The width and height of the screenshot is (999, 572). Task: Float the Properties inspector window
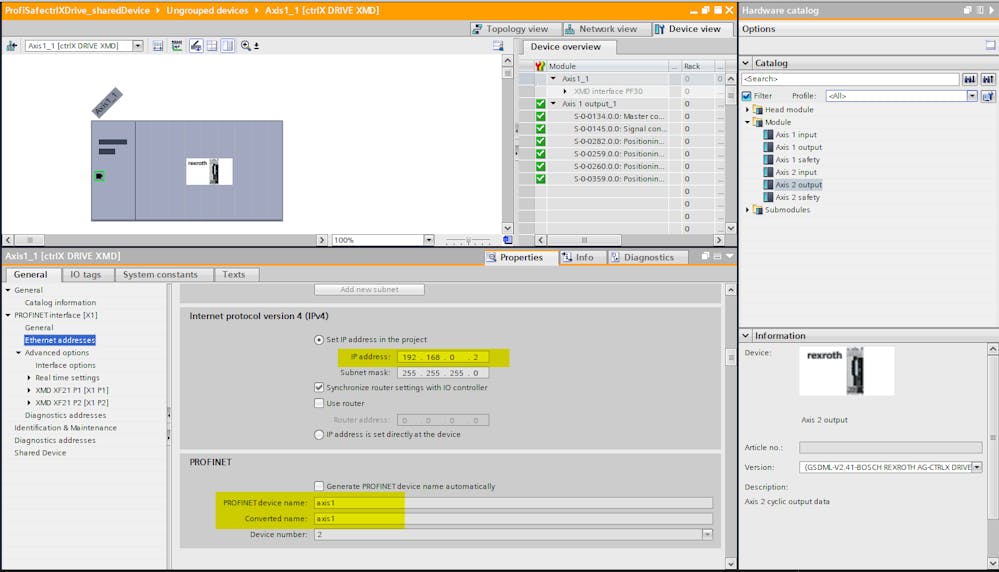[x=705, y=256]
